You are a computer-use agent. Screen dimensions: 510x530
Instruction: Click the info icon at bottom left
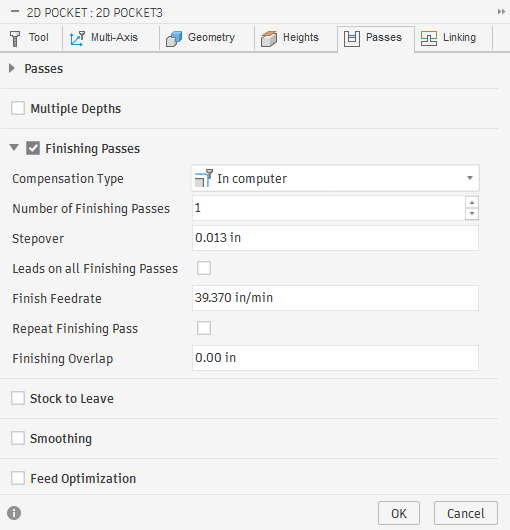click(14, 513)
